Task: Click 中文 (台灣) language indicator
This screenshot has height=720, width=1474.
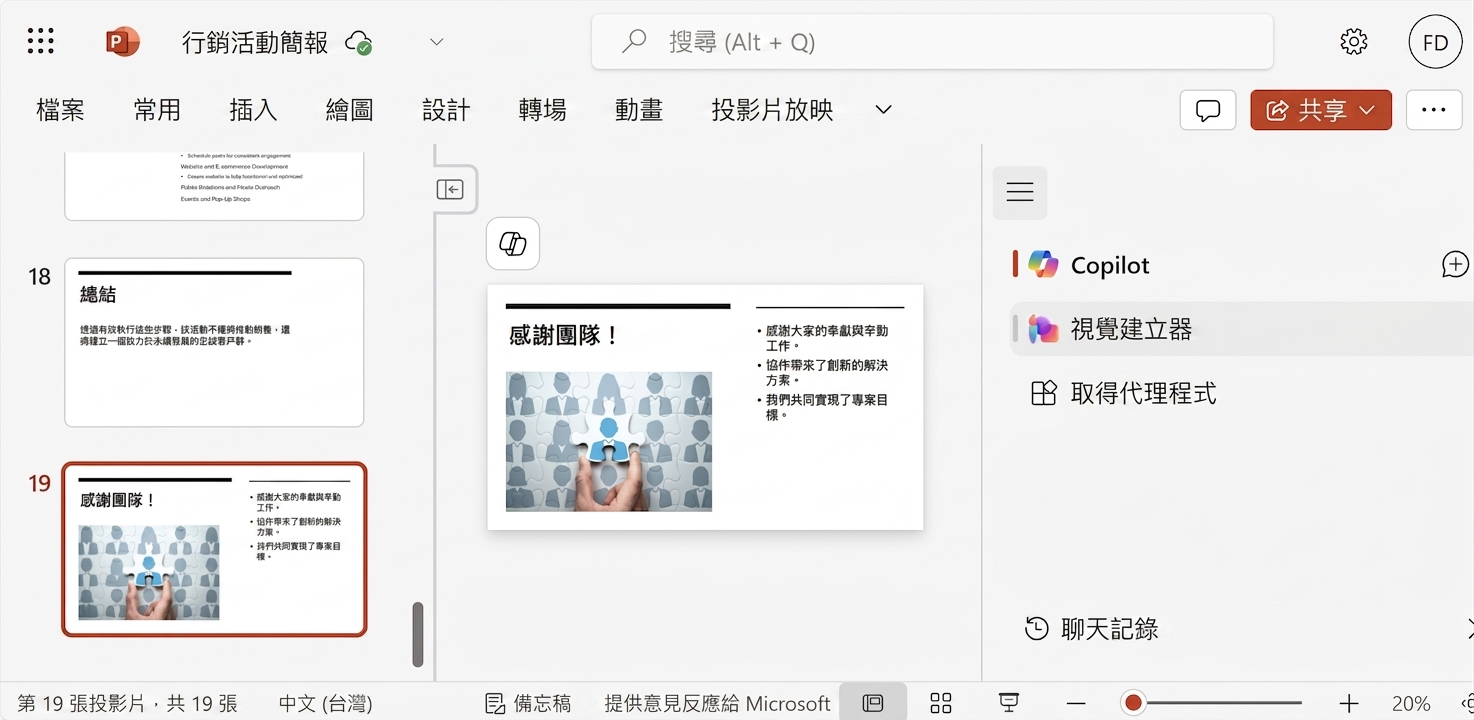Action: pyautogui.click(x=325, y=703)
